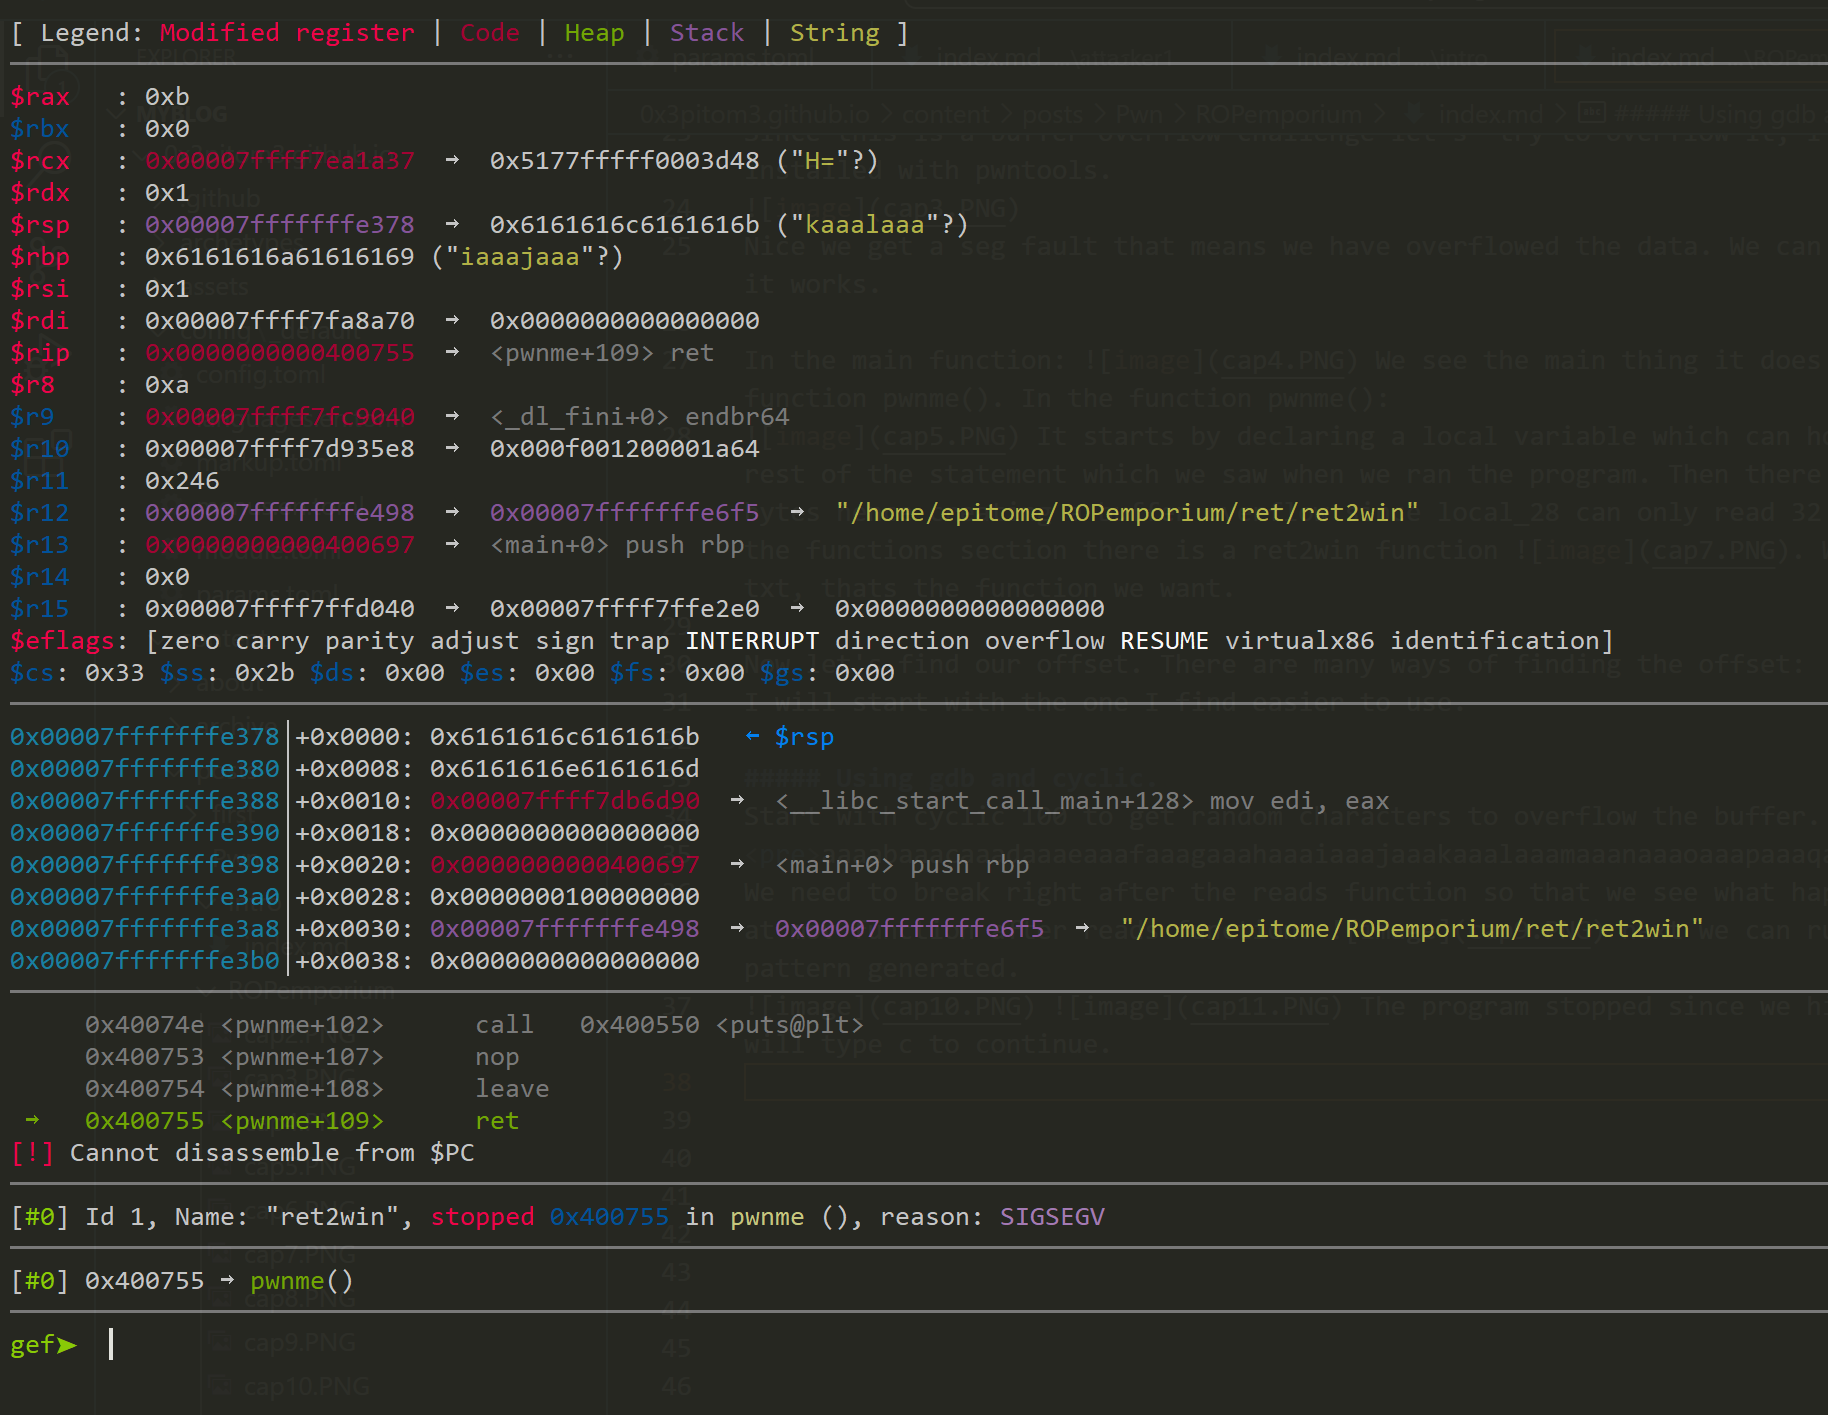Click the 0x400754 <pwnme+108> leave line
This screenshot has height=1415, width=1828.
click(317, 1089)
